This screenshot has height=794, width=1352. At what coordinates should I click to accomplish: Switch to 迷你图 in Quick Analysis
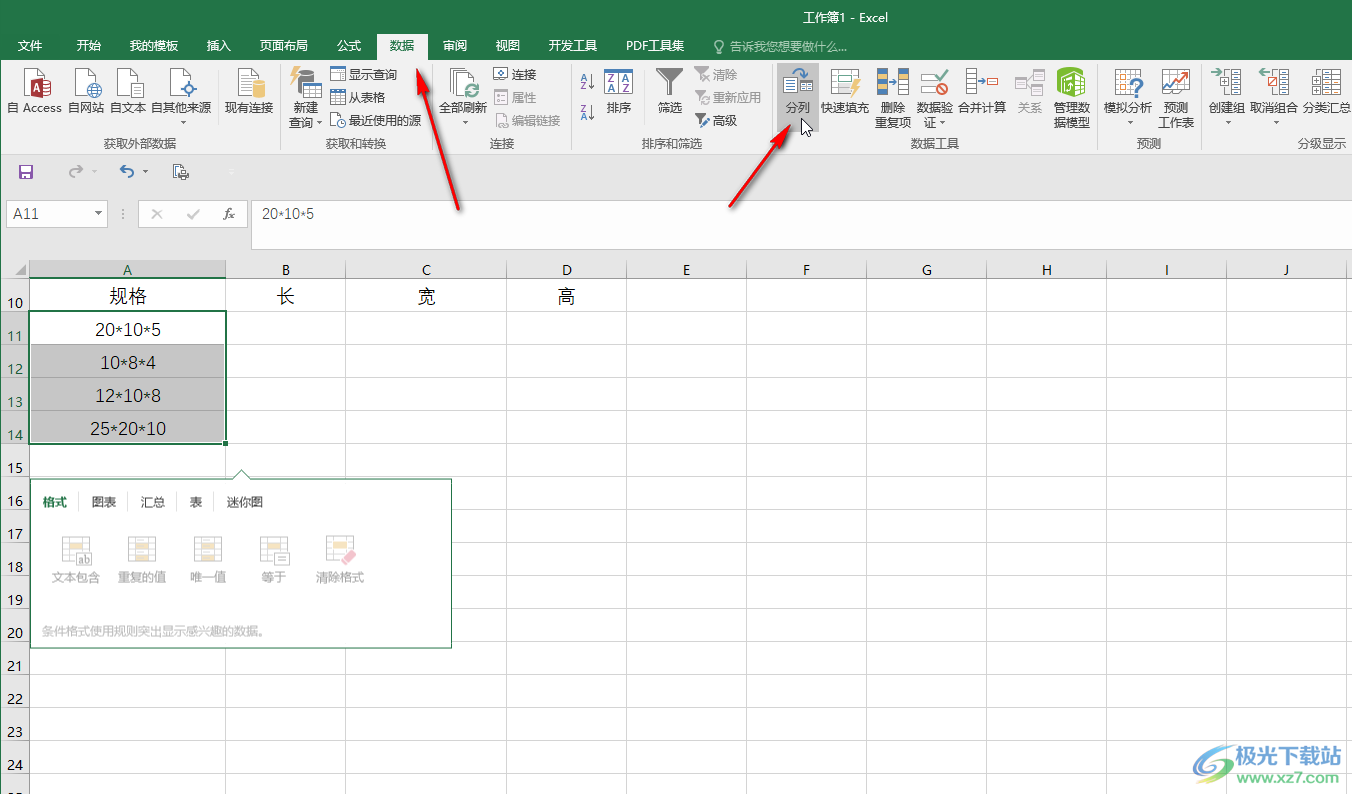coord(245,502)
